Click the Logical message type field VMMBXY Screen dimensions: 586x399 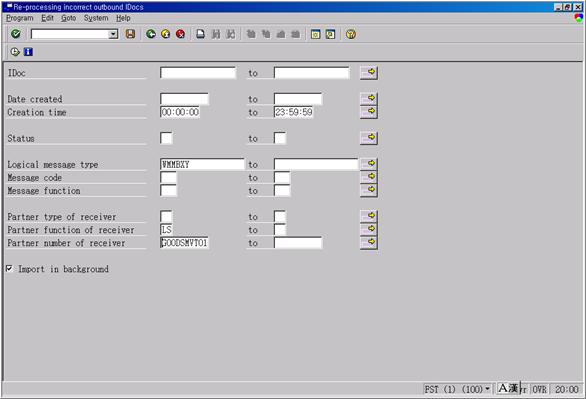pos(202,164)
